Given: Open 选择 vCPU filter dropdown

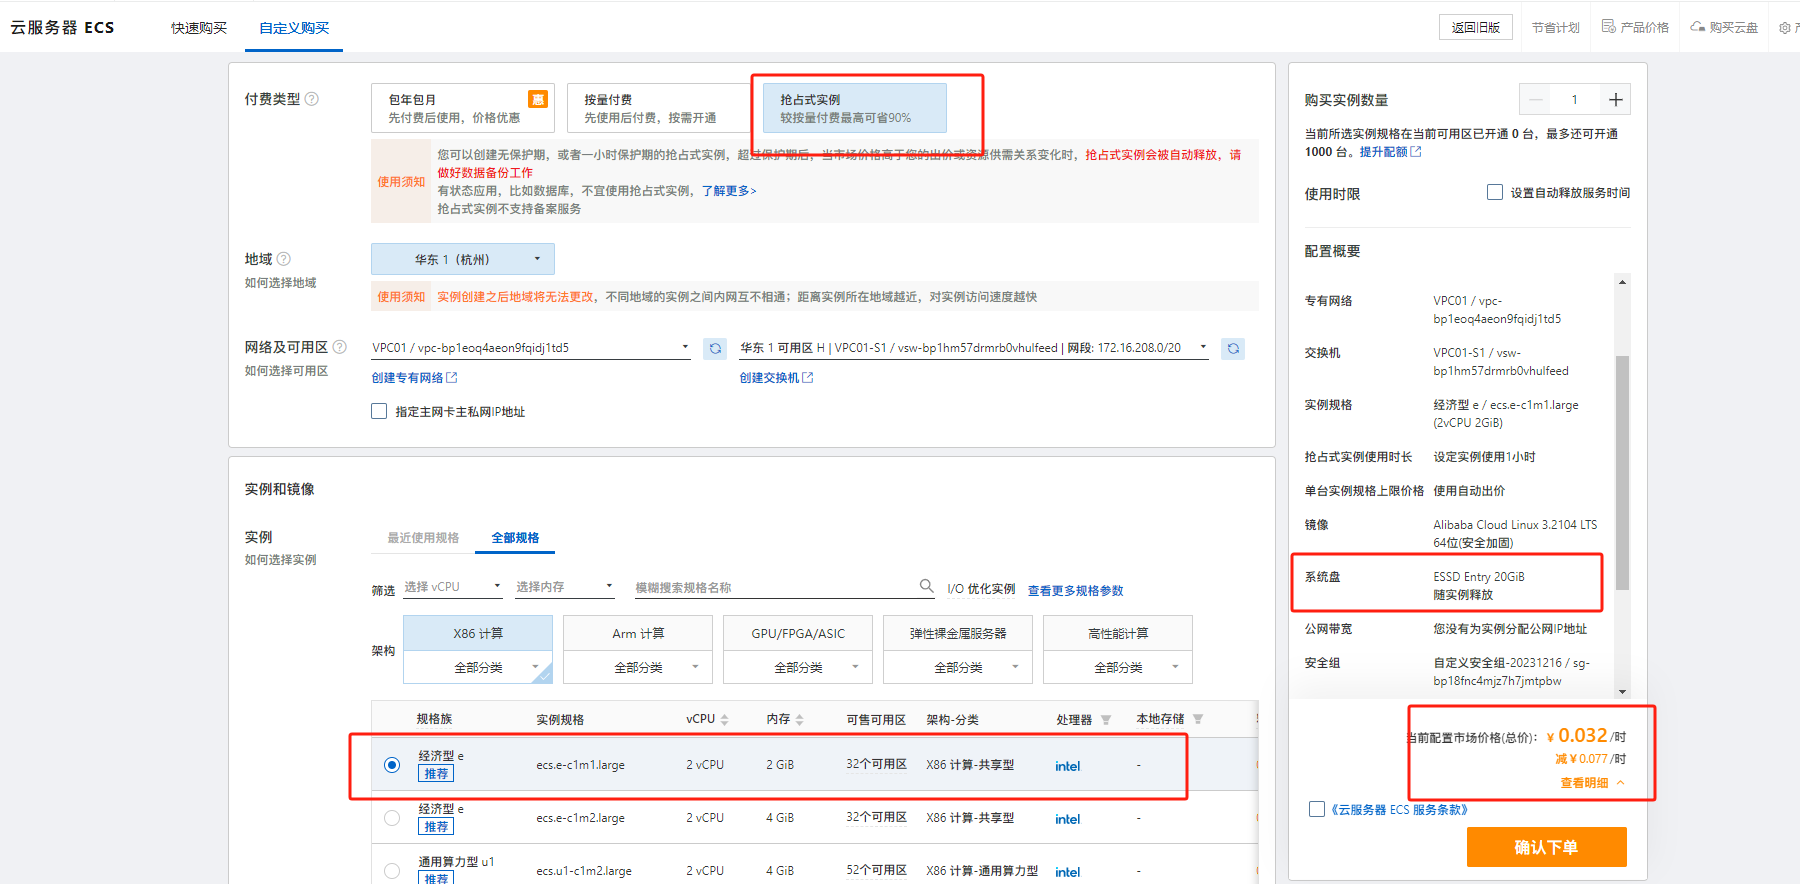Looking at the screenshot, I should pos(453,587).
